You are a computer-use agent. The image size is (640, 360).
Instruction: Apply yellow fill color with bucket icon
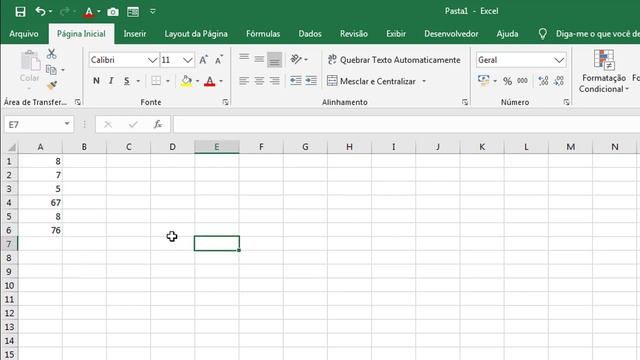coord(186,81)
